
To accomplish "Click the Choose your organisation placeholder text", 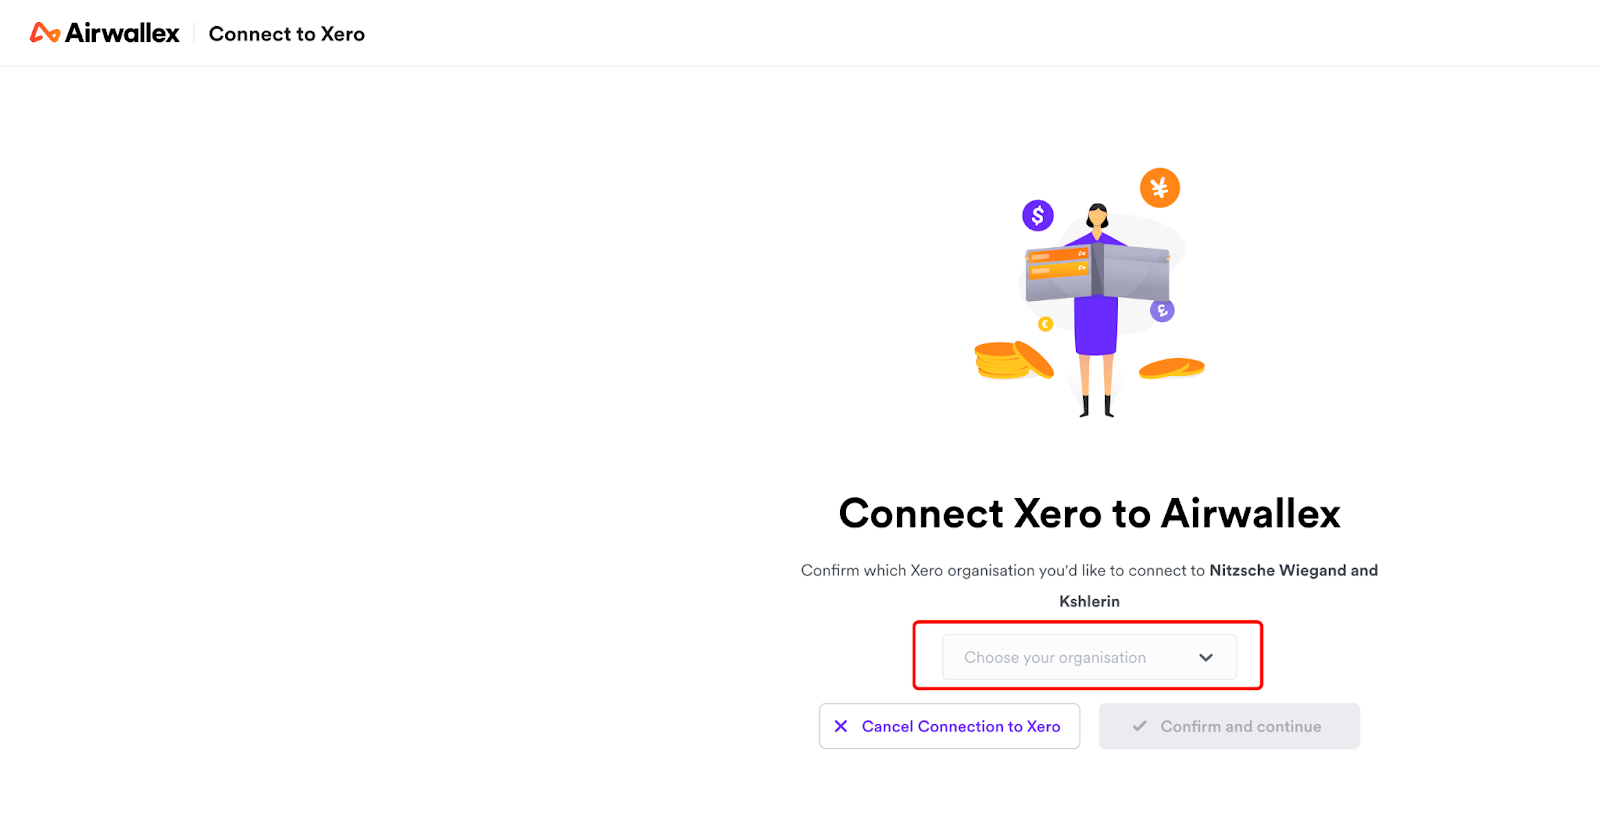I will coord(1055,657).
